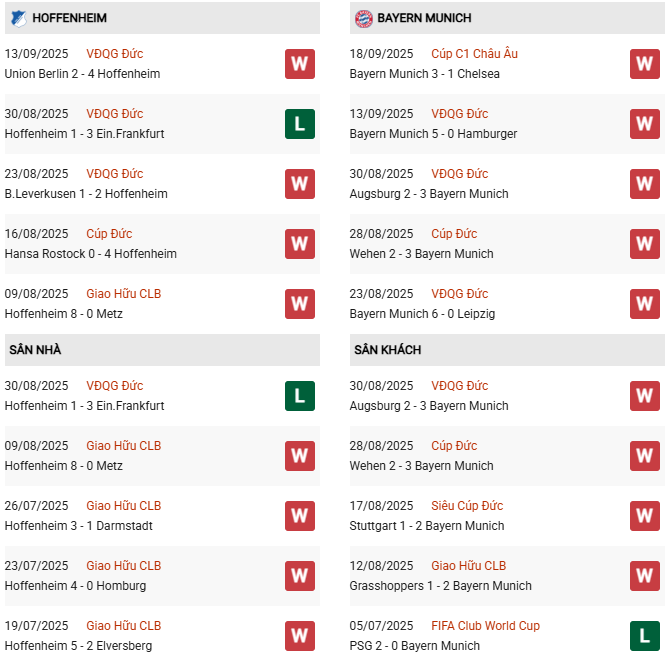The height and width of the screenshot is (662, 666).
Task: Click the W badge for Grasshoppers match
Action: [x=645, y=576]
